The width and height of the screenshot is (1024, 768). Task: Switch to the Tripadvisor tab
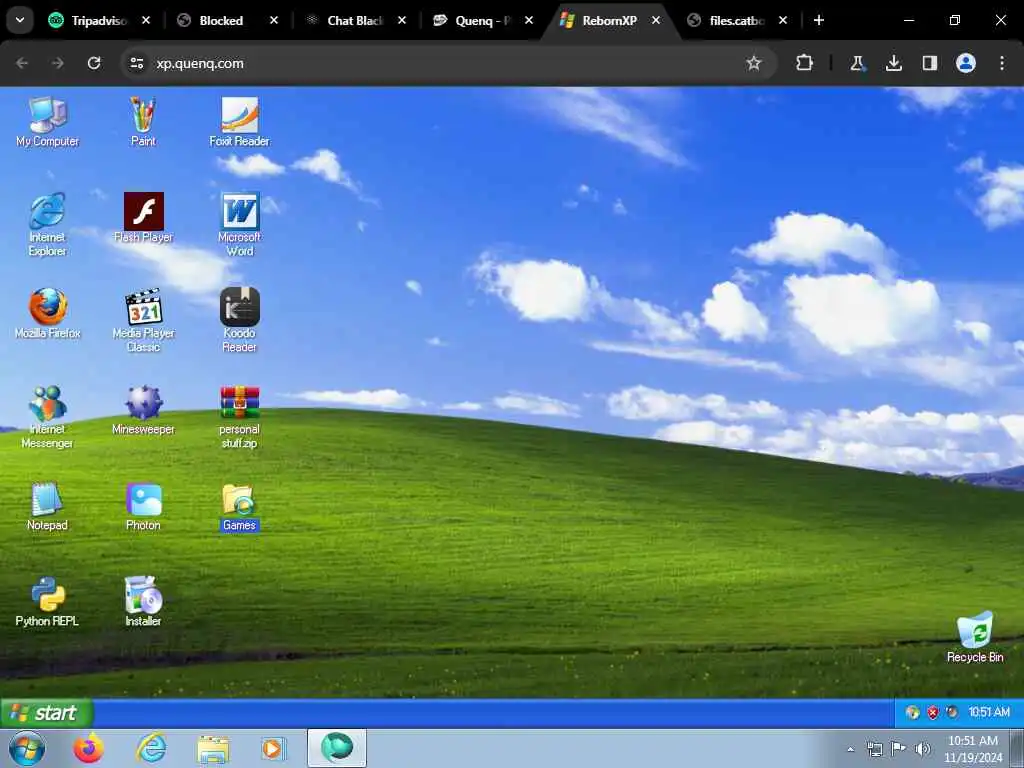[98, 20]
